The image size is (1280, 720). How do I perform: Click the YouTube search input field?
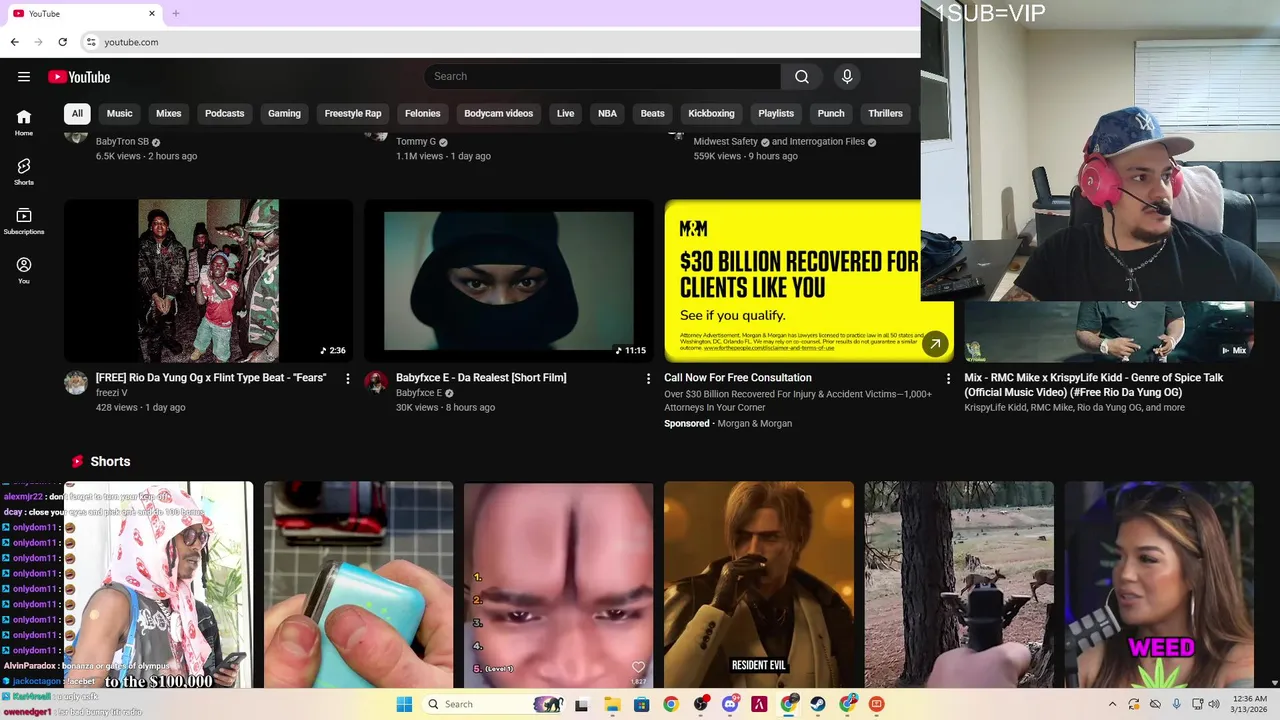pyautogui.click(x=602, y=77)
